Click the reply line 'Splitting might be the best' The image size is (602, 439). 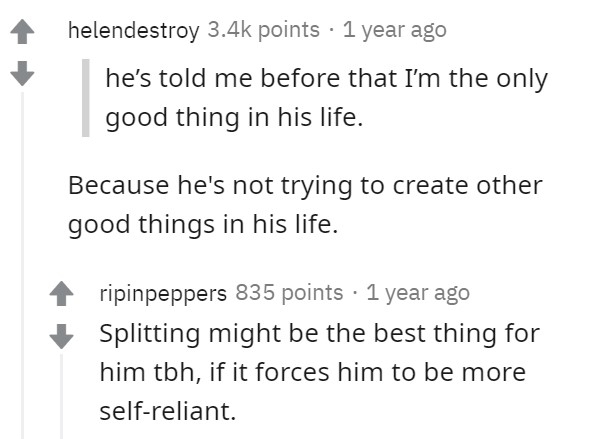coord(320,333)
